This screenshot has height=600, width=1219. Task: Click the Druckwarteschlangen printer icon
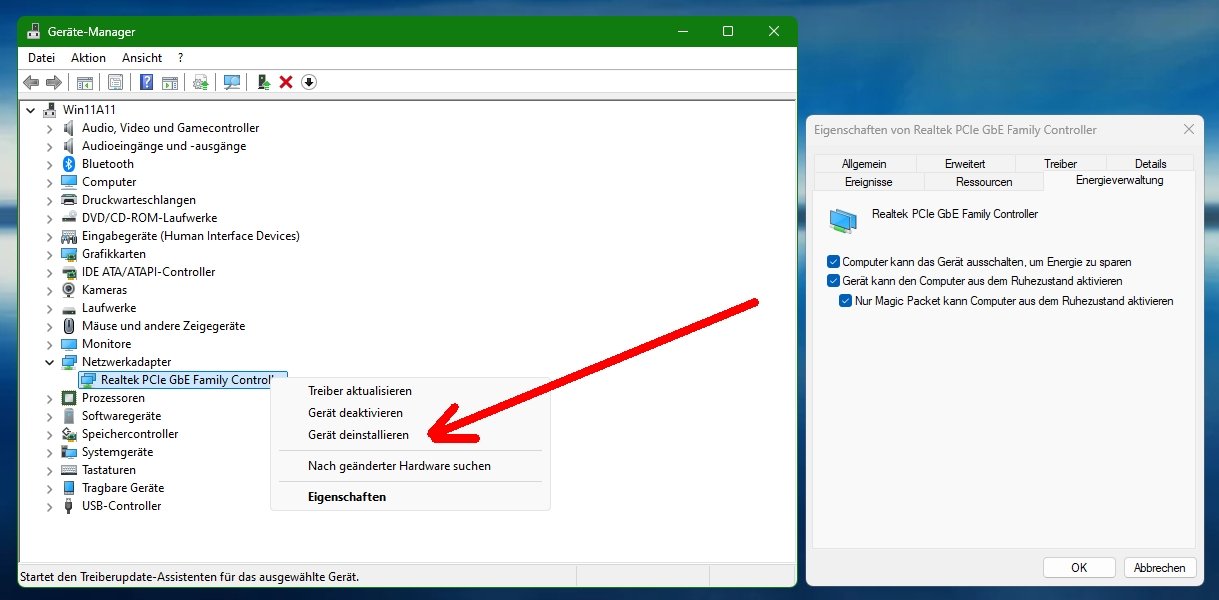click(69, 200)
